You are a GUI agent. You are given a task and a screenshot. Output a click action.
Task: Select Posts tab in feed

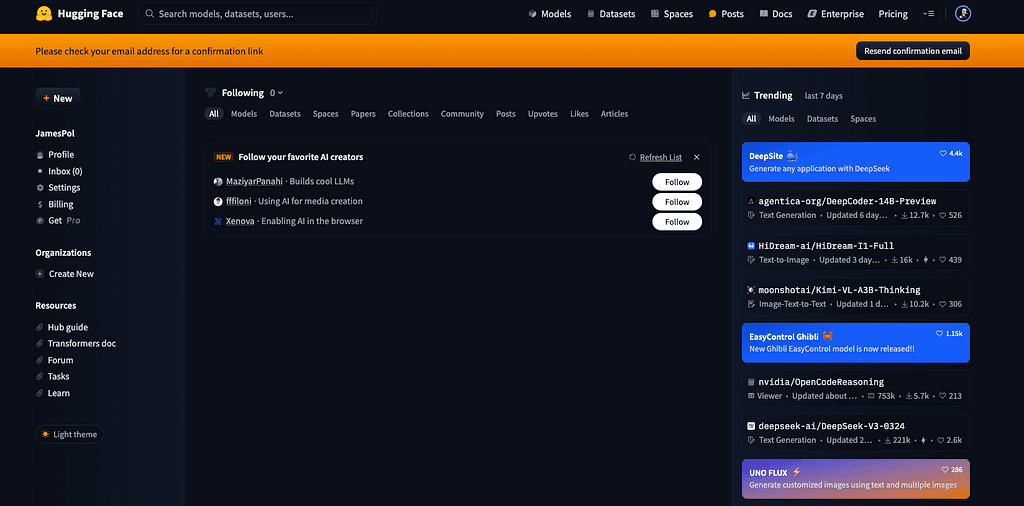505,114
